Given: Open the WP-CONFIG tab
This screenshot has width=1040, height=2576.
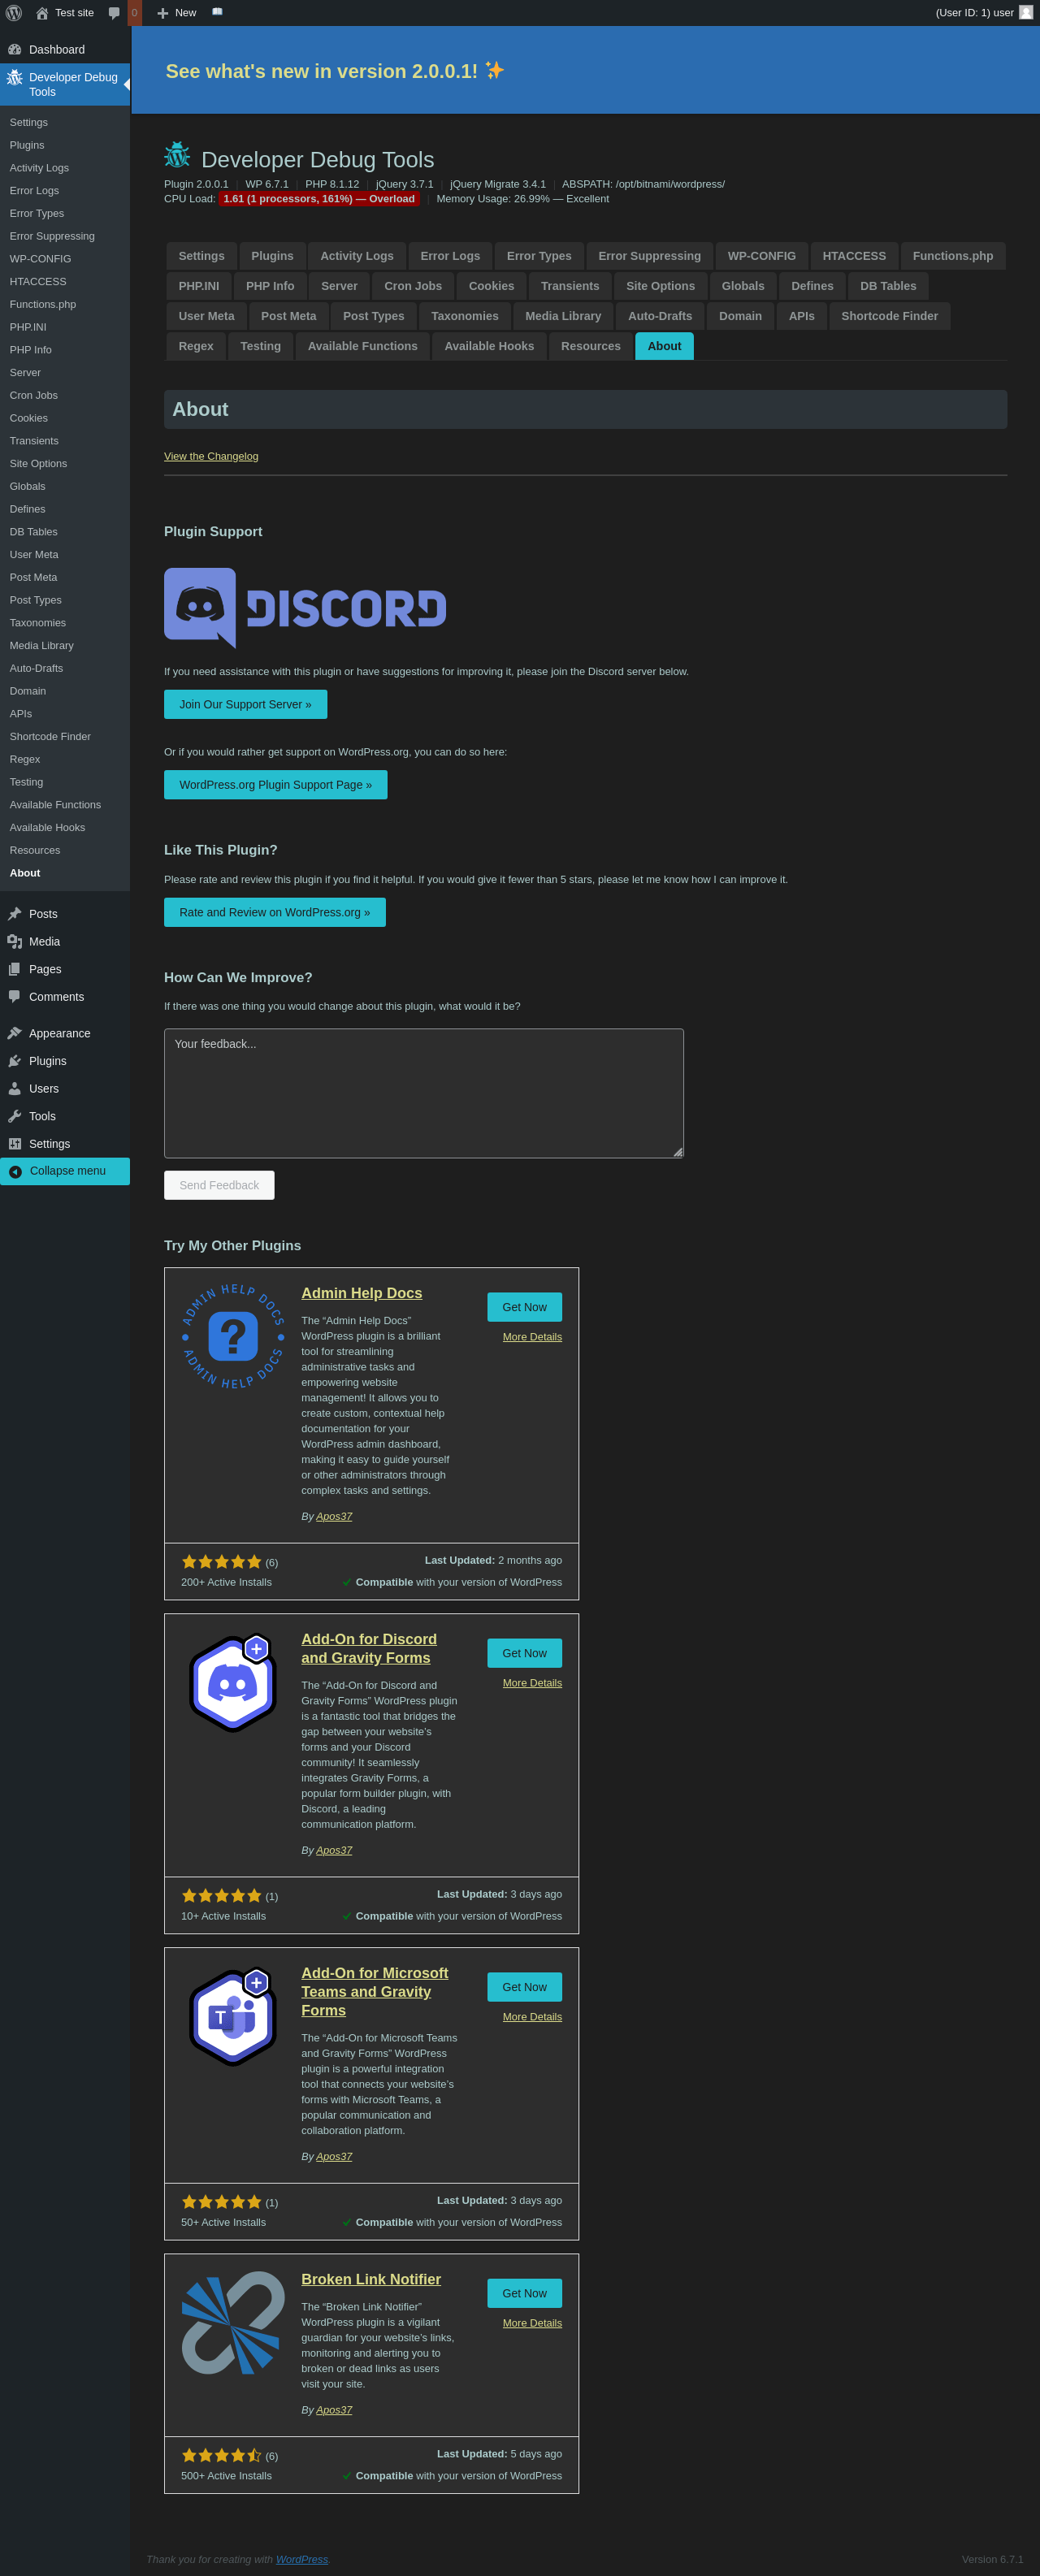Looking at the screenshot, I should tap(762, 256).
